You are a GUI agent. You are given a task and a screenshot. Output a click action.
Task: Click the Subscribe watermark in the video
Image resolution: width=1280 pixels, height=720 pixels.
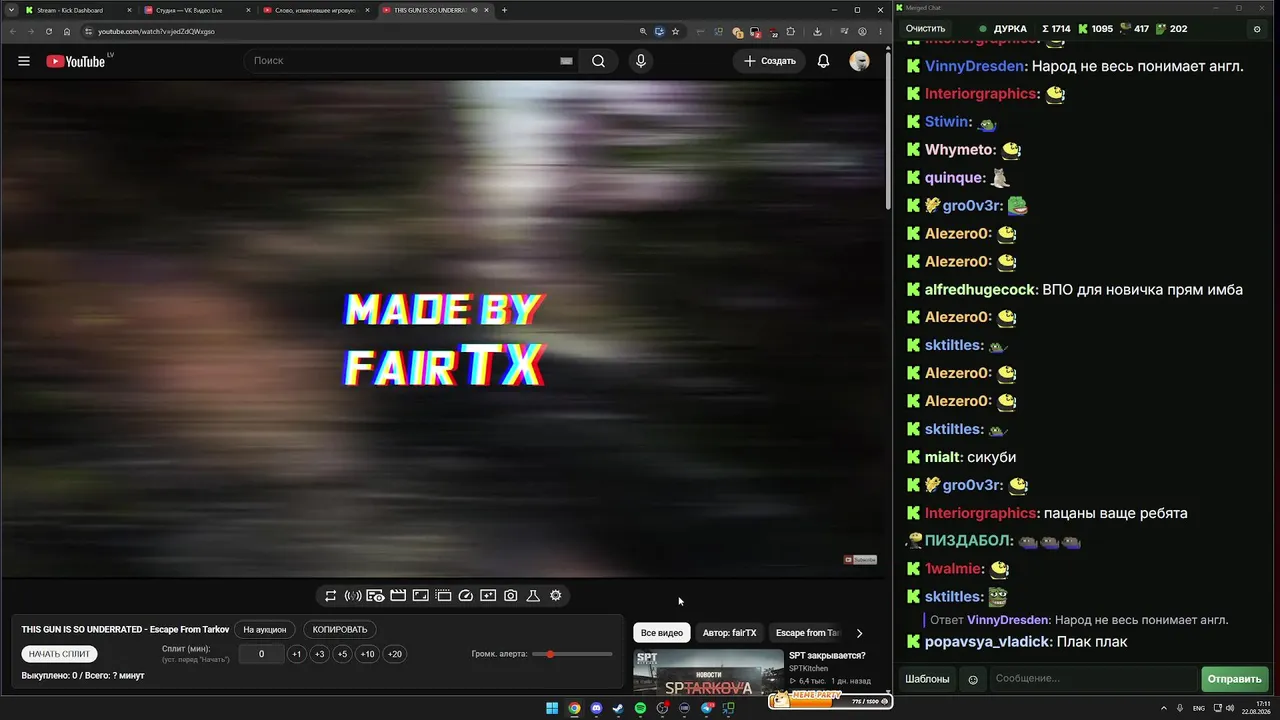tap(860, 560)
